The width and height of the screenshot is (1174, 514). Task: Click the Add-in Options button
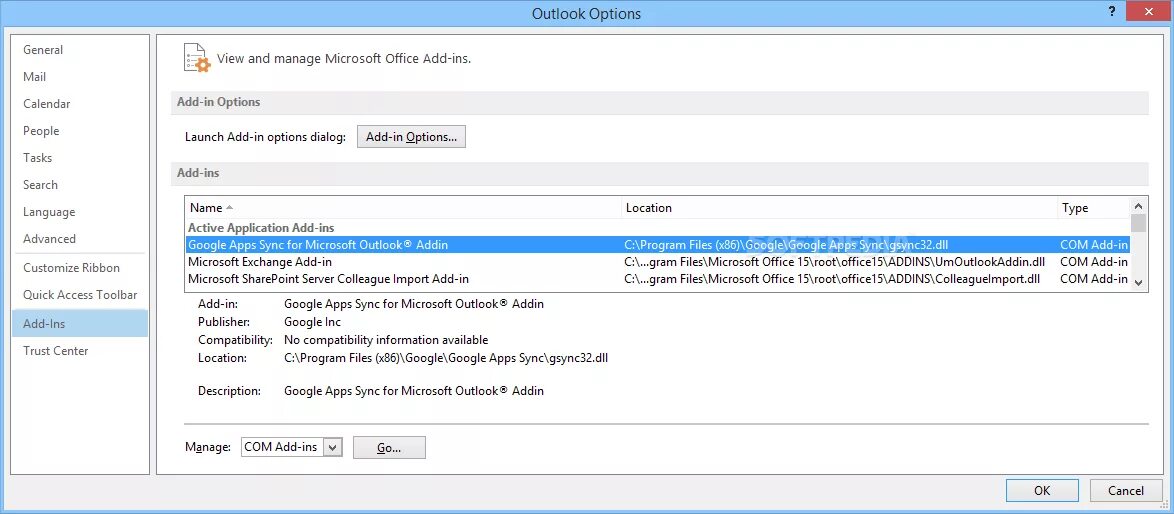click(x=411, y=137)
